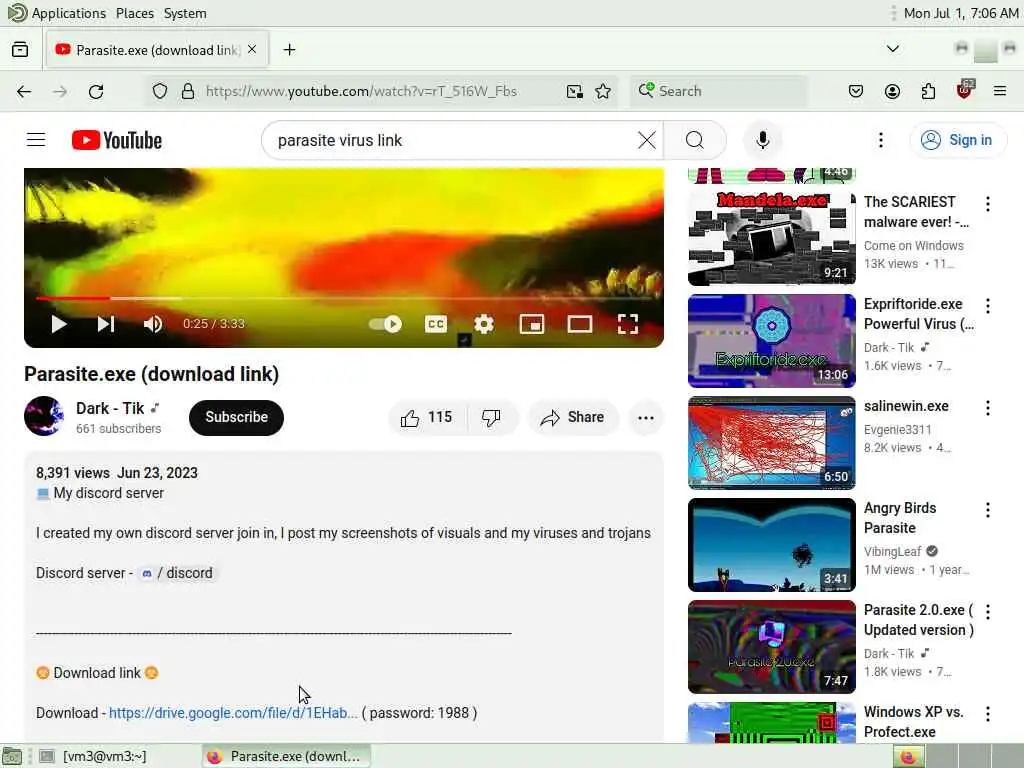Open a new tab with the plus button

(x=289, y=50)
